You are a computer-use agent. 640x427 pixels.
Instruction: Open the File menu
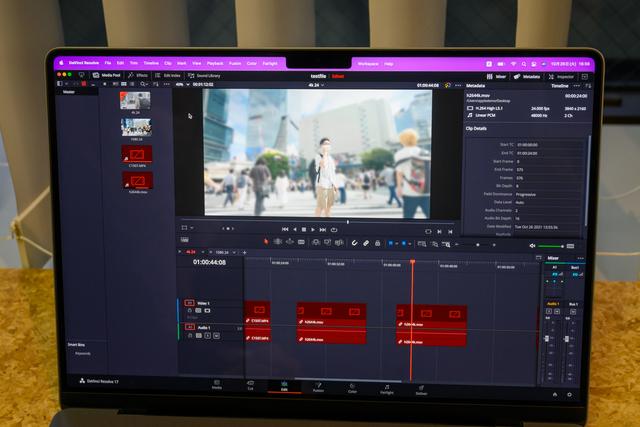[108, 63]
